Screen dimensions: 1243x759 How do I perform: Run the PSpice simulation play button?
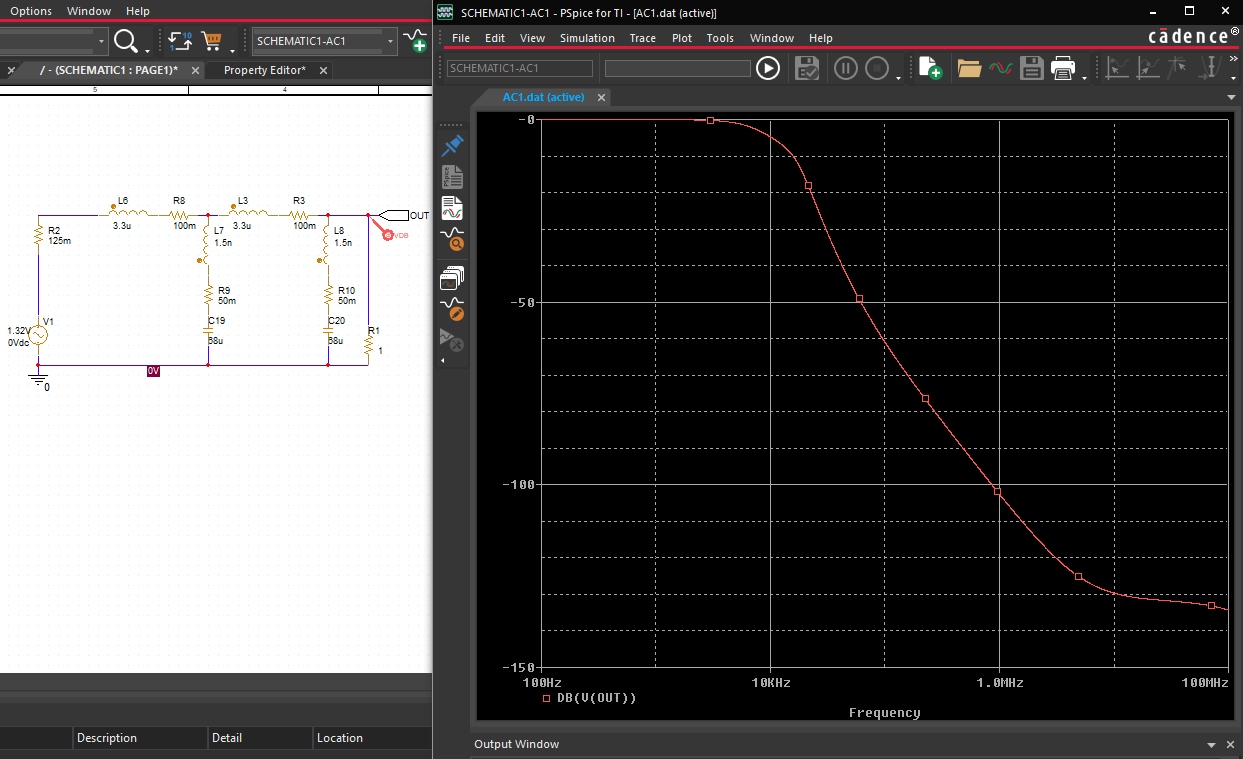pos(767,68)
